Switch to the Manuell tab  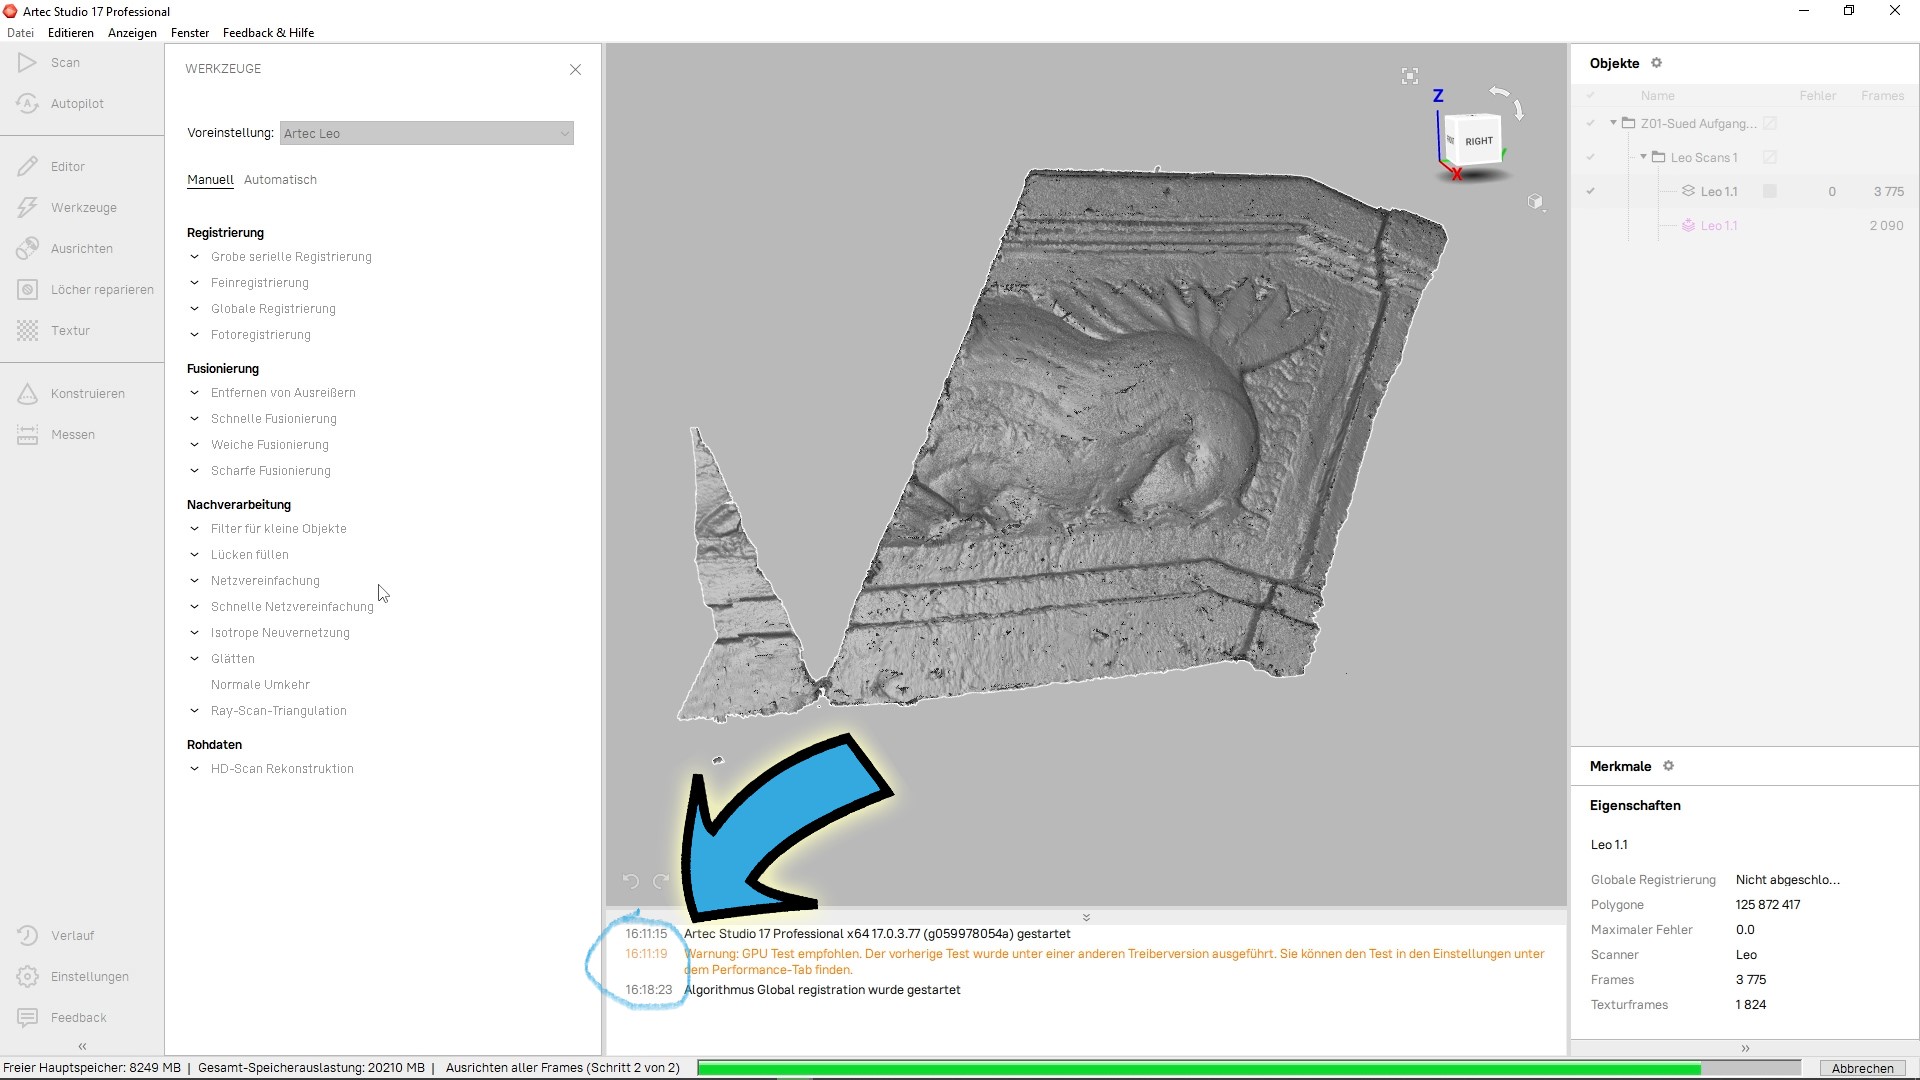point(210,180)
